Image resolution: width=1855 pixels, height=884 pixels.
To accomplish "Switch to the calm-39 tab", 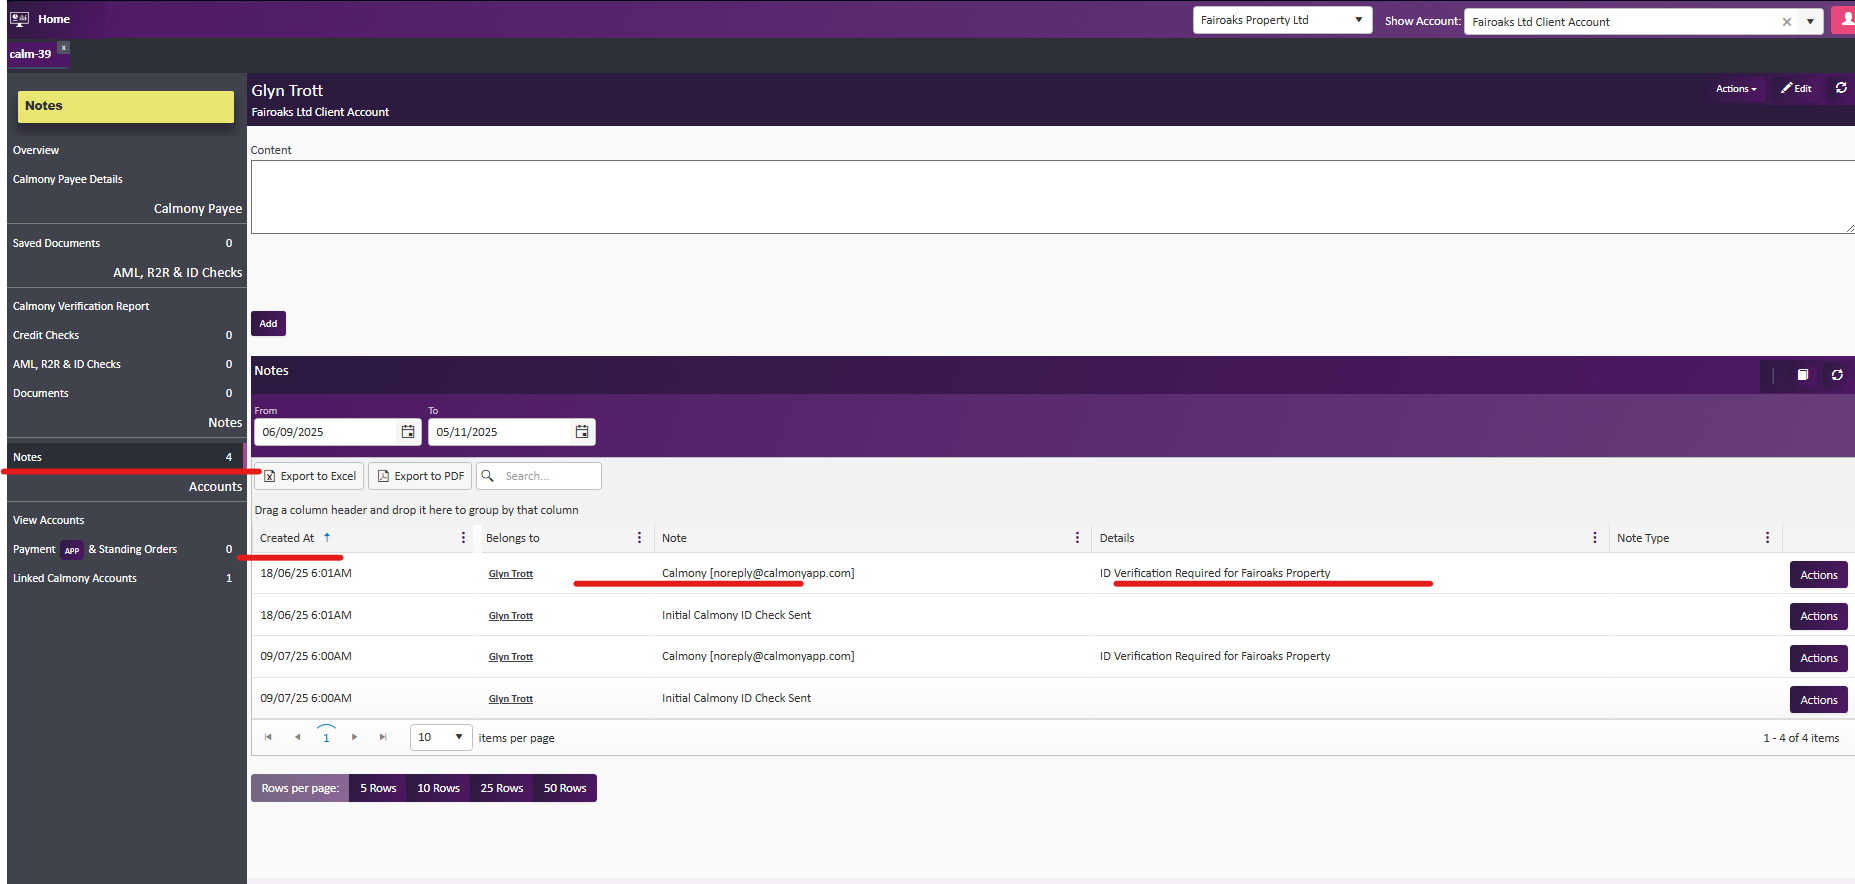I will (x=30, y=54).
